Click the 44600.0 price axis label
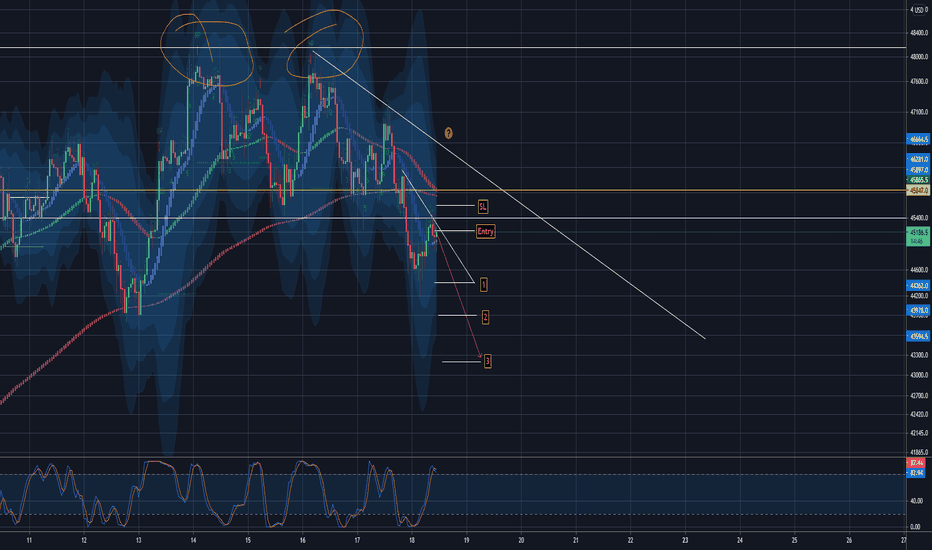Image resolution: width=932 pixels, height=550 pixels. (918, 270)
